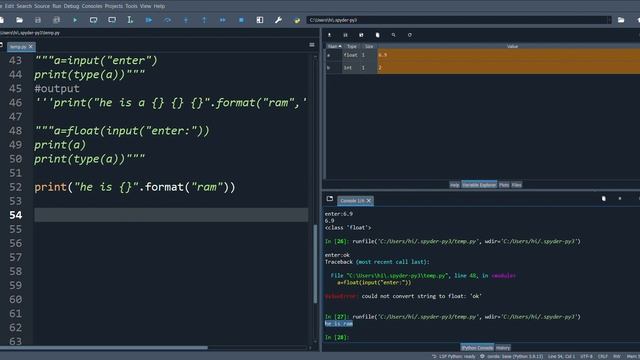Click the console input prompt In [28]
This screenshot has width=640, height=360.
pyautogui.click(x=337, y=338)
